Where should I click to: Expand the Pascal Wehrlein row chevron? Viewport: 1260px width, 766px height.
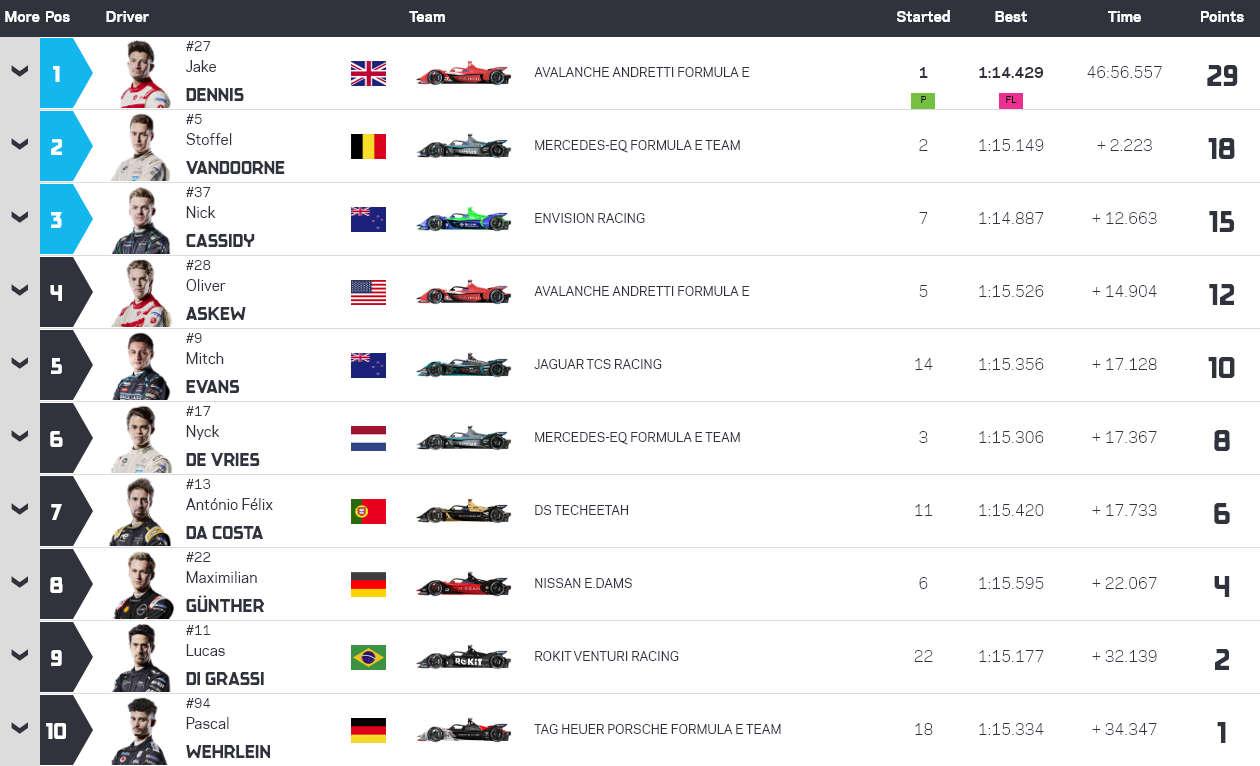[19, 728]
